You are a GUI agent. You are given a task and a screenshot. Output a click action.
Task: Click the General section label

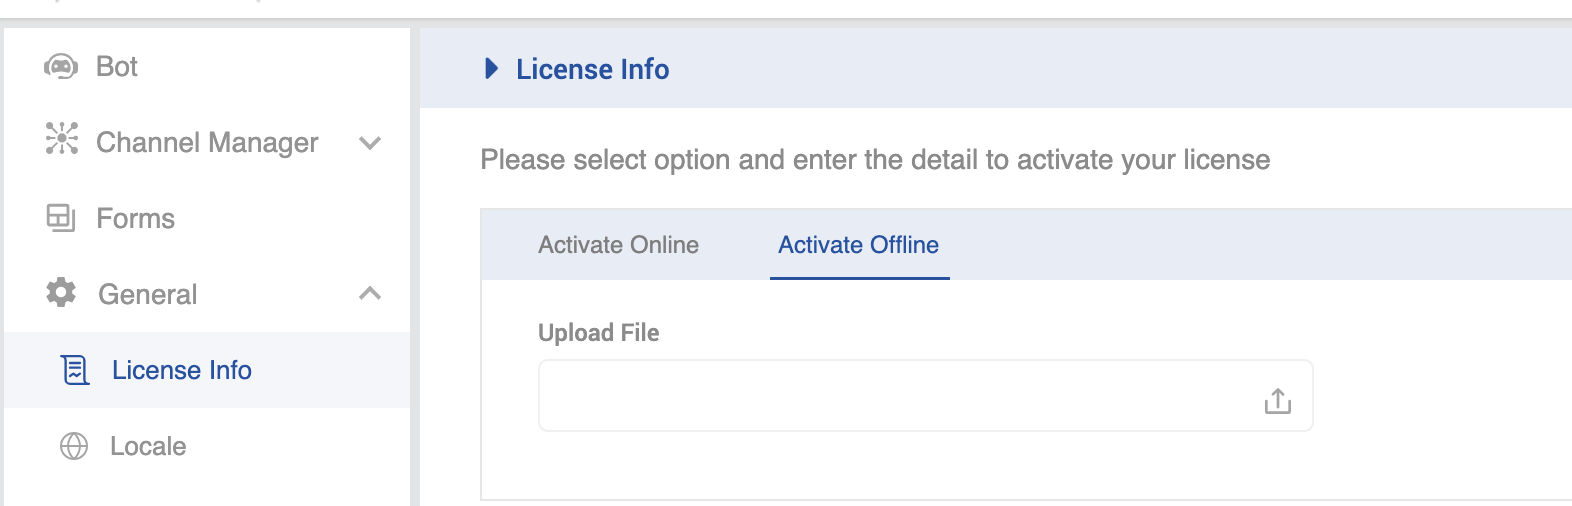pyautogui.click(x=147, y=294)
